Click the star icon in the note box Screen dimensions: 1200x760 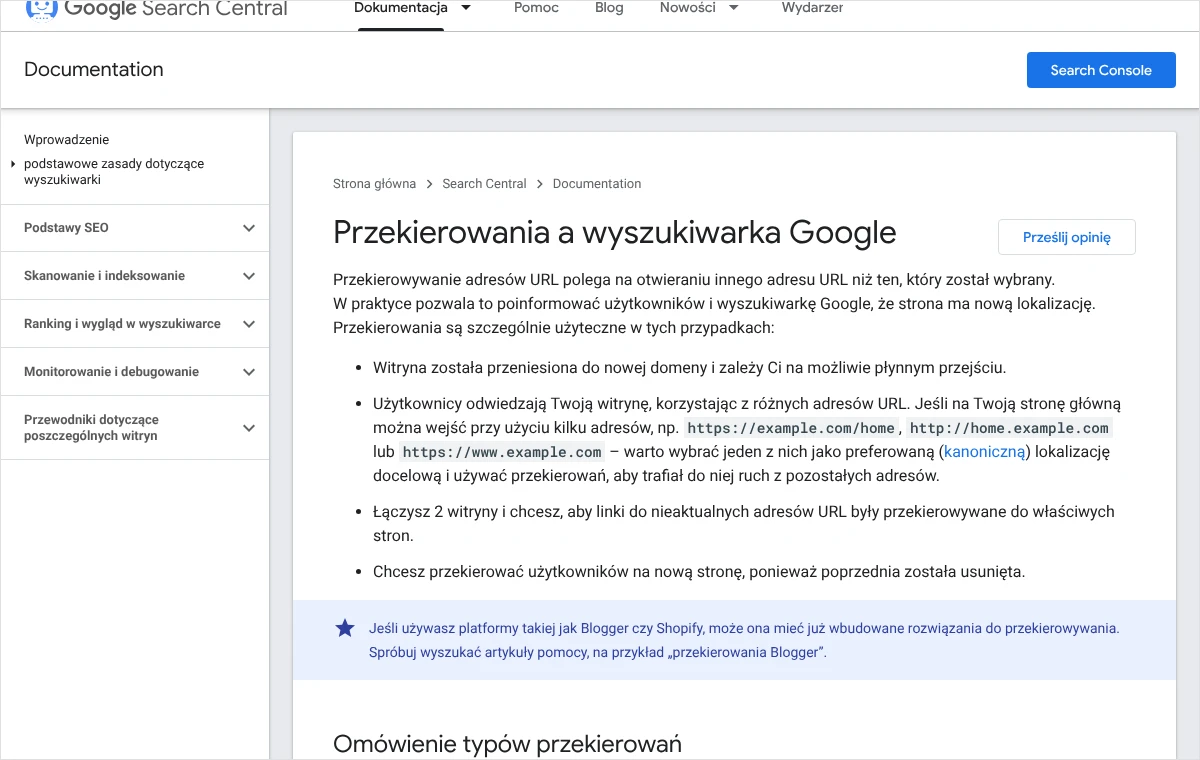[345, 629]
